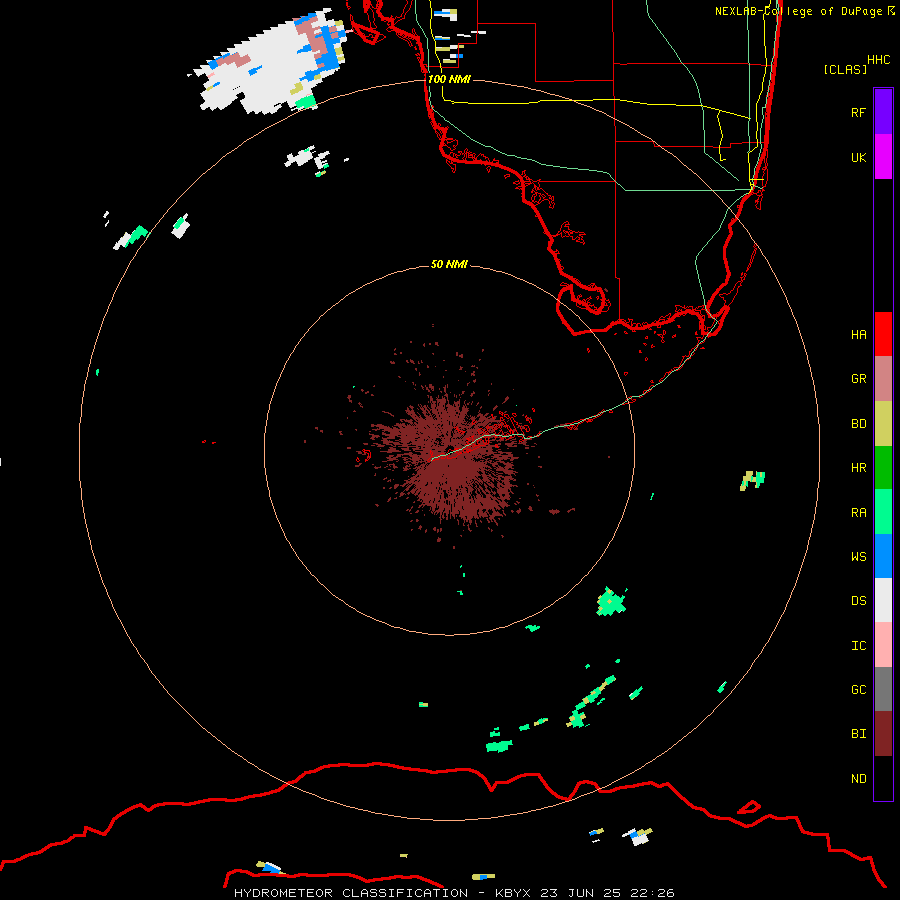
Task: Click the magenta UK legend color swatch
Action: tap(883, 157)
